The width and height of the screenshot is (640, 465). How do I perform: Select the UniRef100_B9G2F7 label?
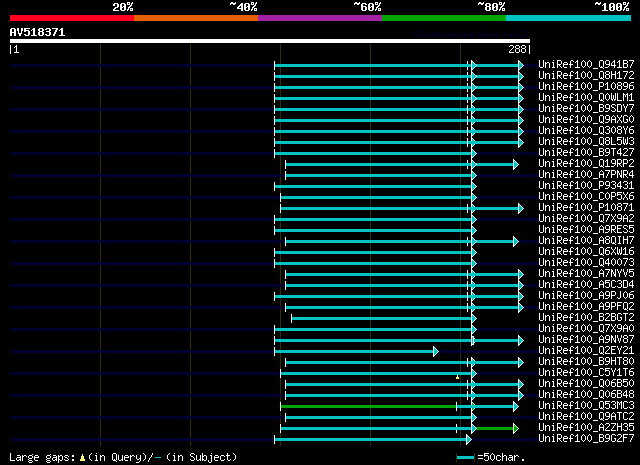[586, 439]
